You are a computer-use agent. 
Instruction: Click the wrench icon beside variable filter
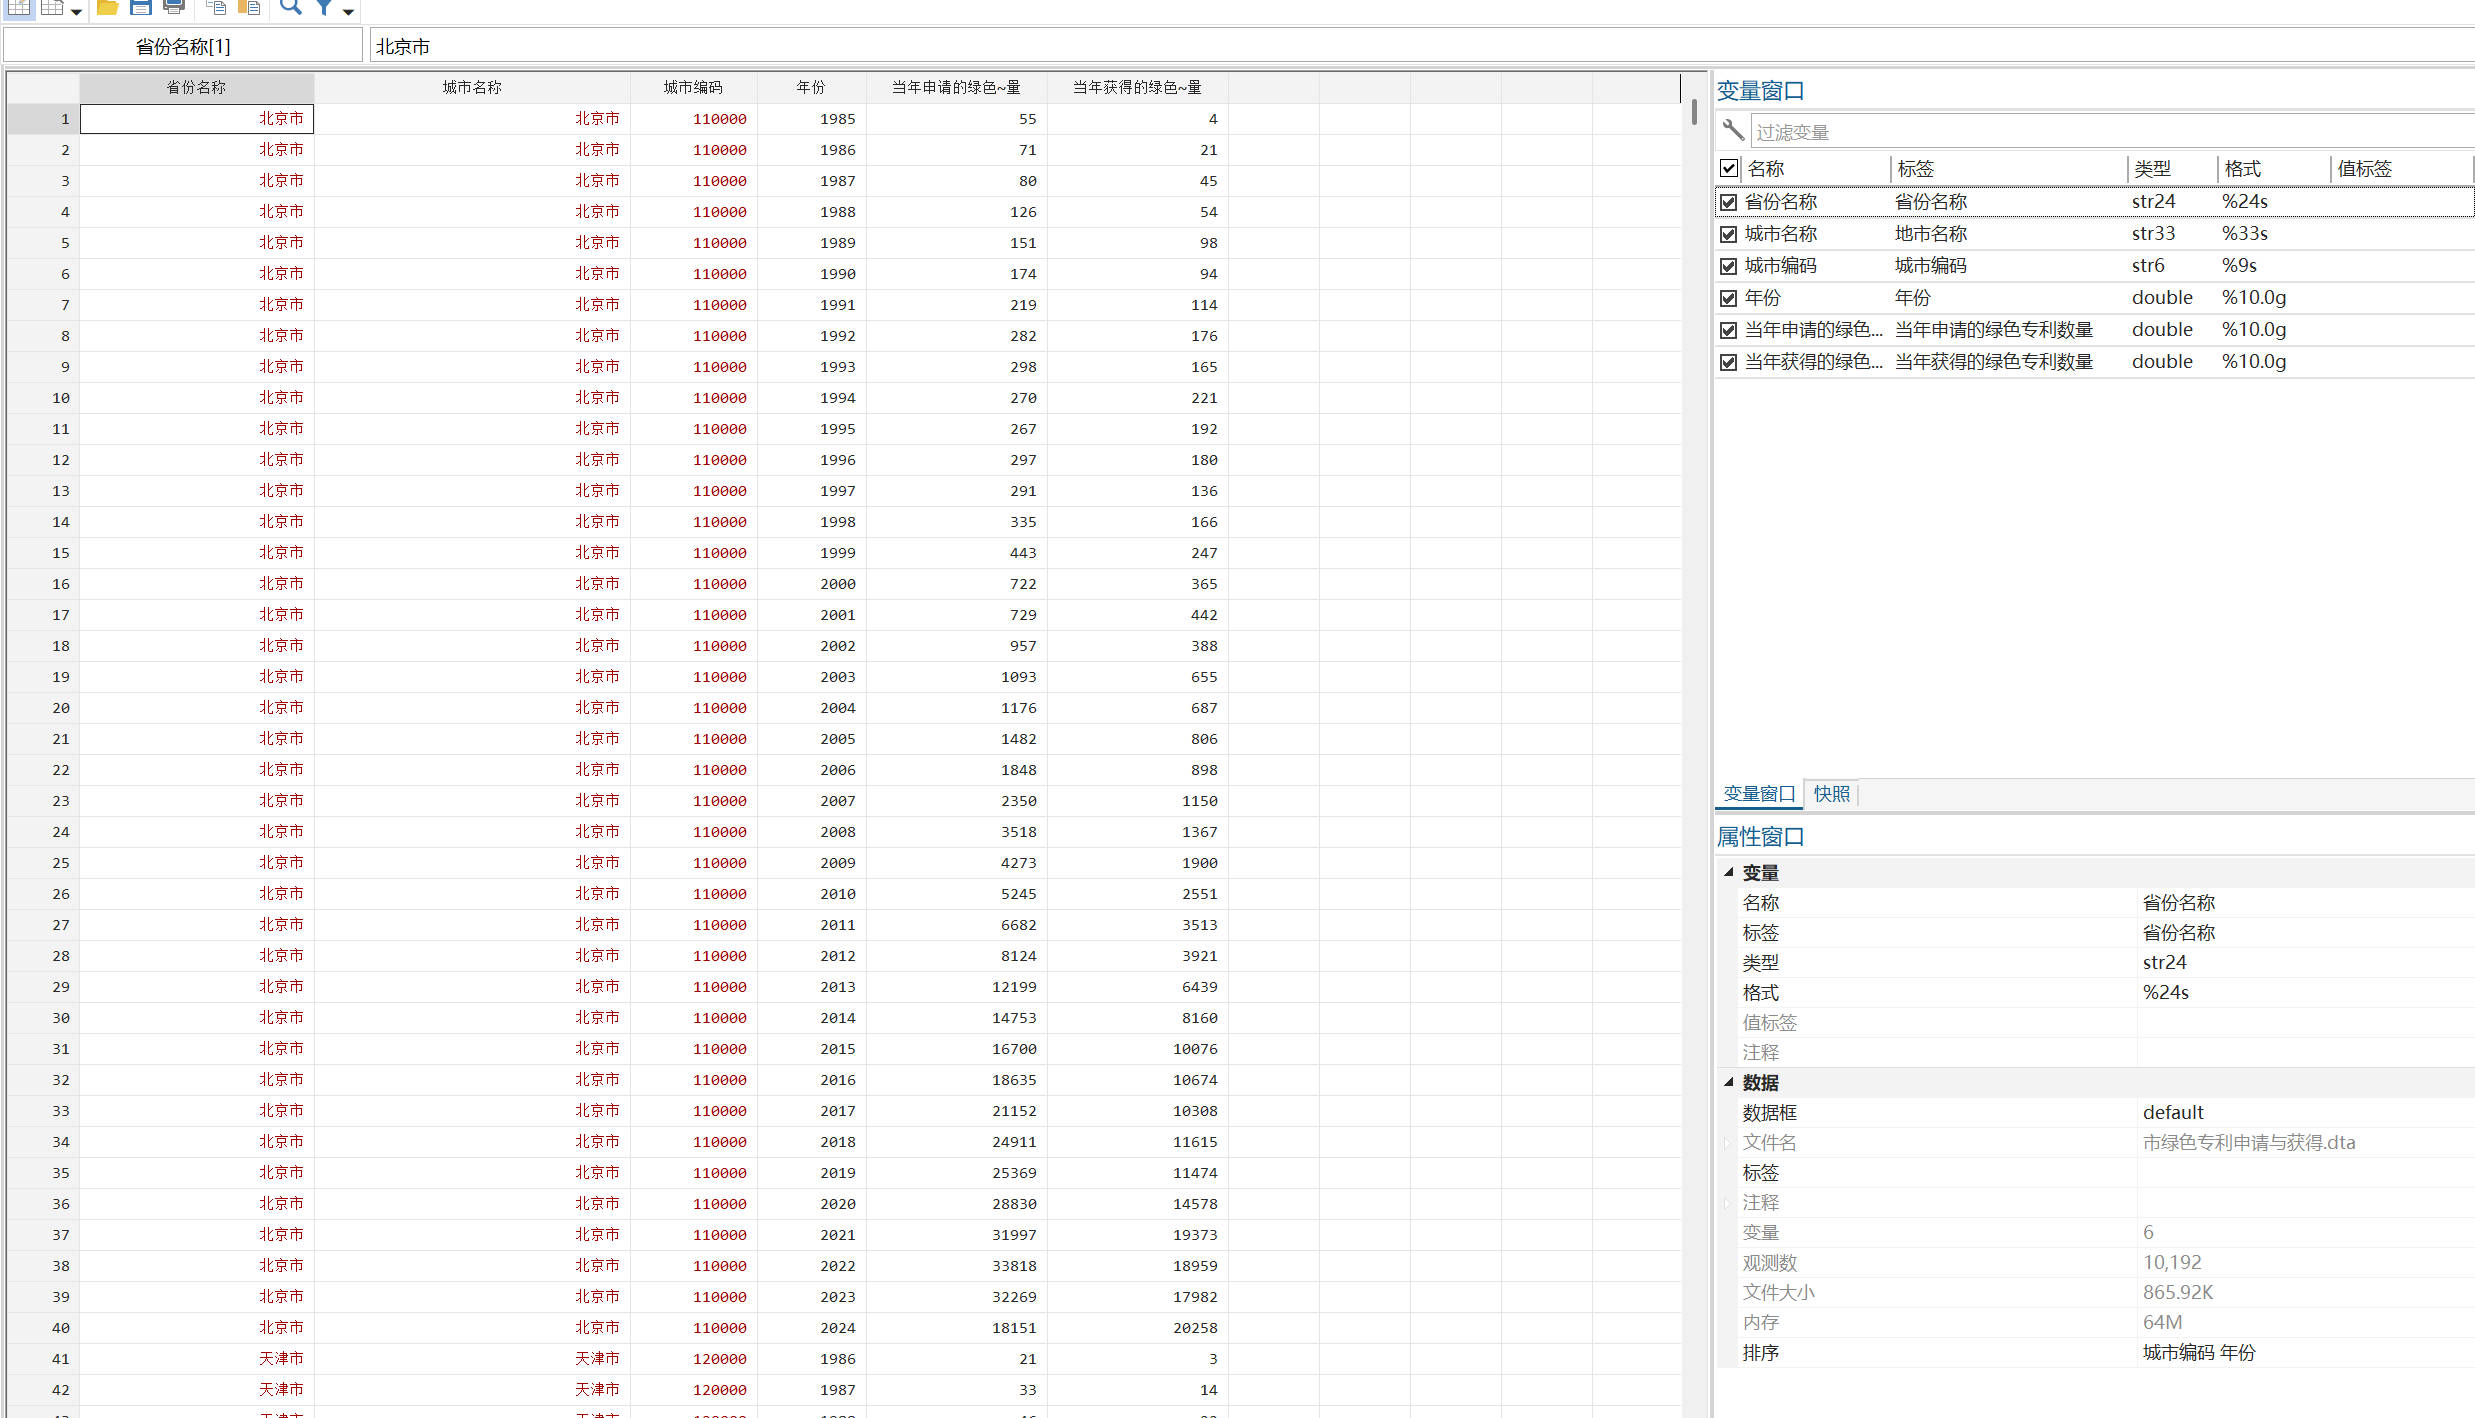1733,131
